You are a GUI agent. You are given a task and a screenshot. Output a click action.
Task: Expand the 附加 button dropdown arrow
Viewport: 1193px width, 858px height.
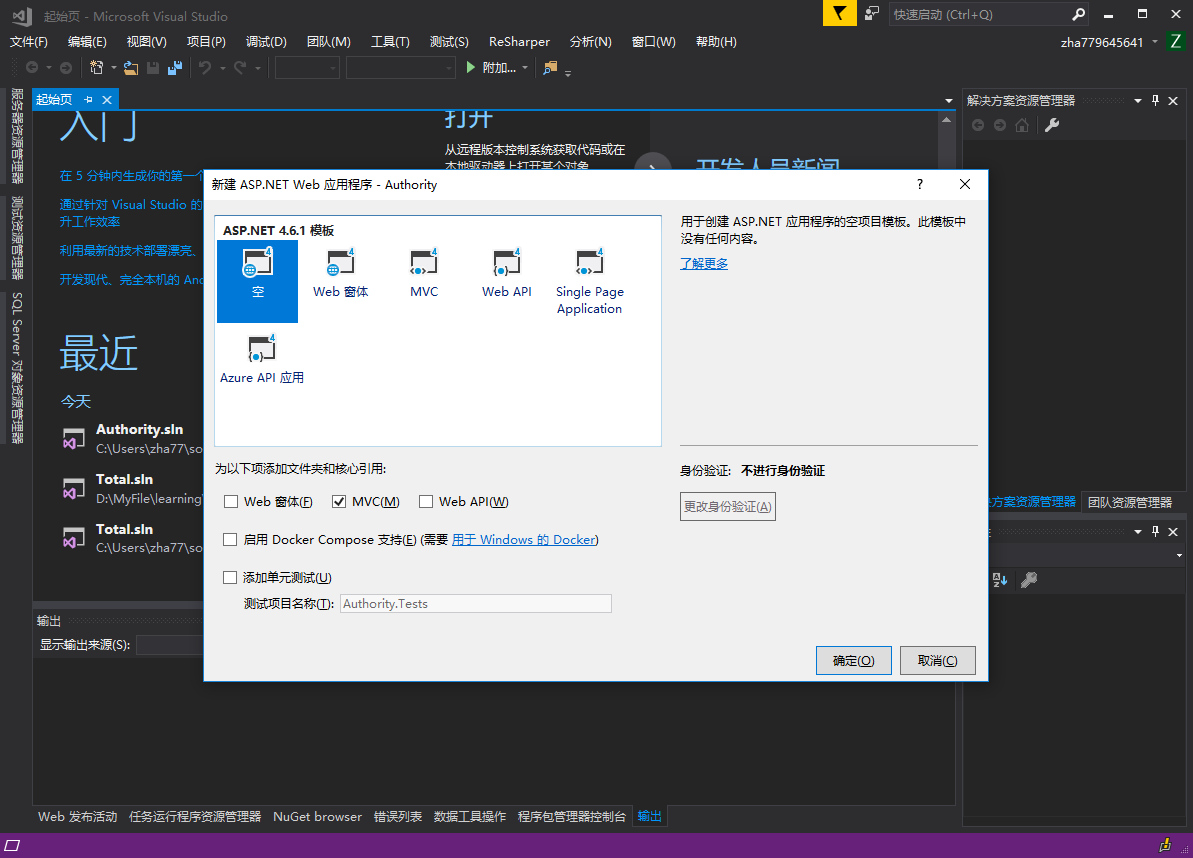(525, 68)
